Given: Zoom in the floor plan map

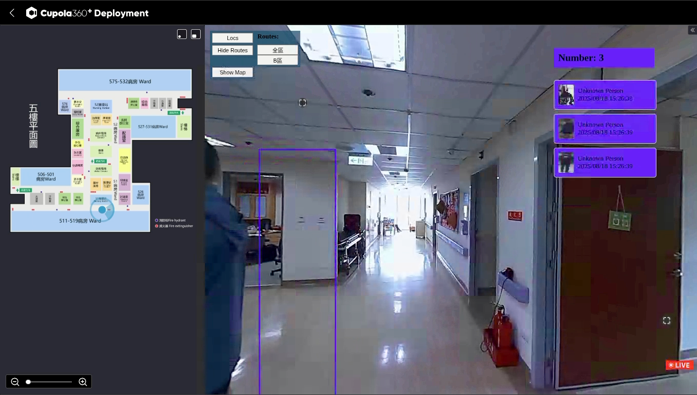Looking at the screenshot, I should 83,382.
